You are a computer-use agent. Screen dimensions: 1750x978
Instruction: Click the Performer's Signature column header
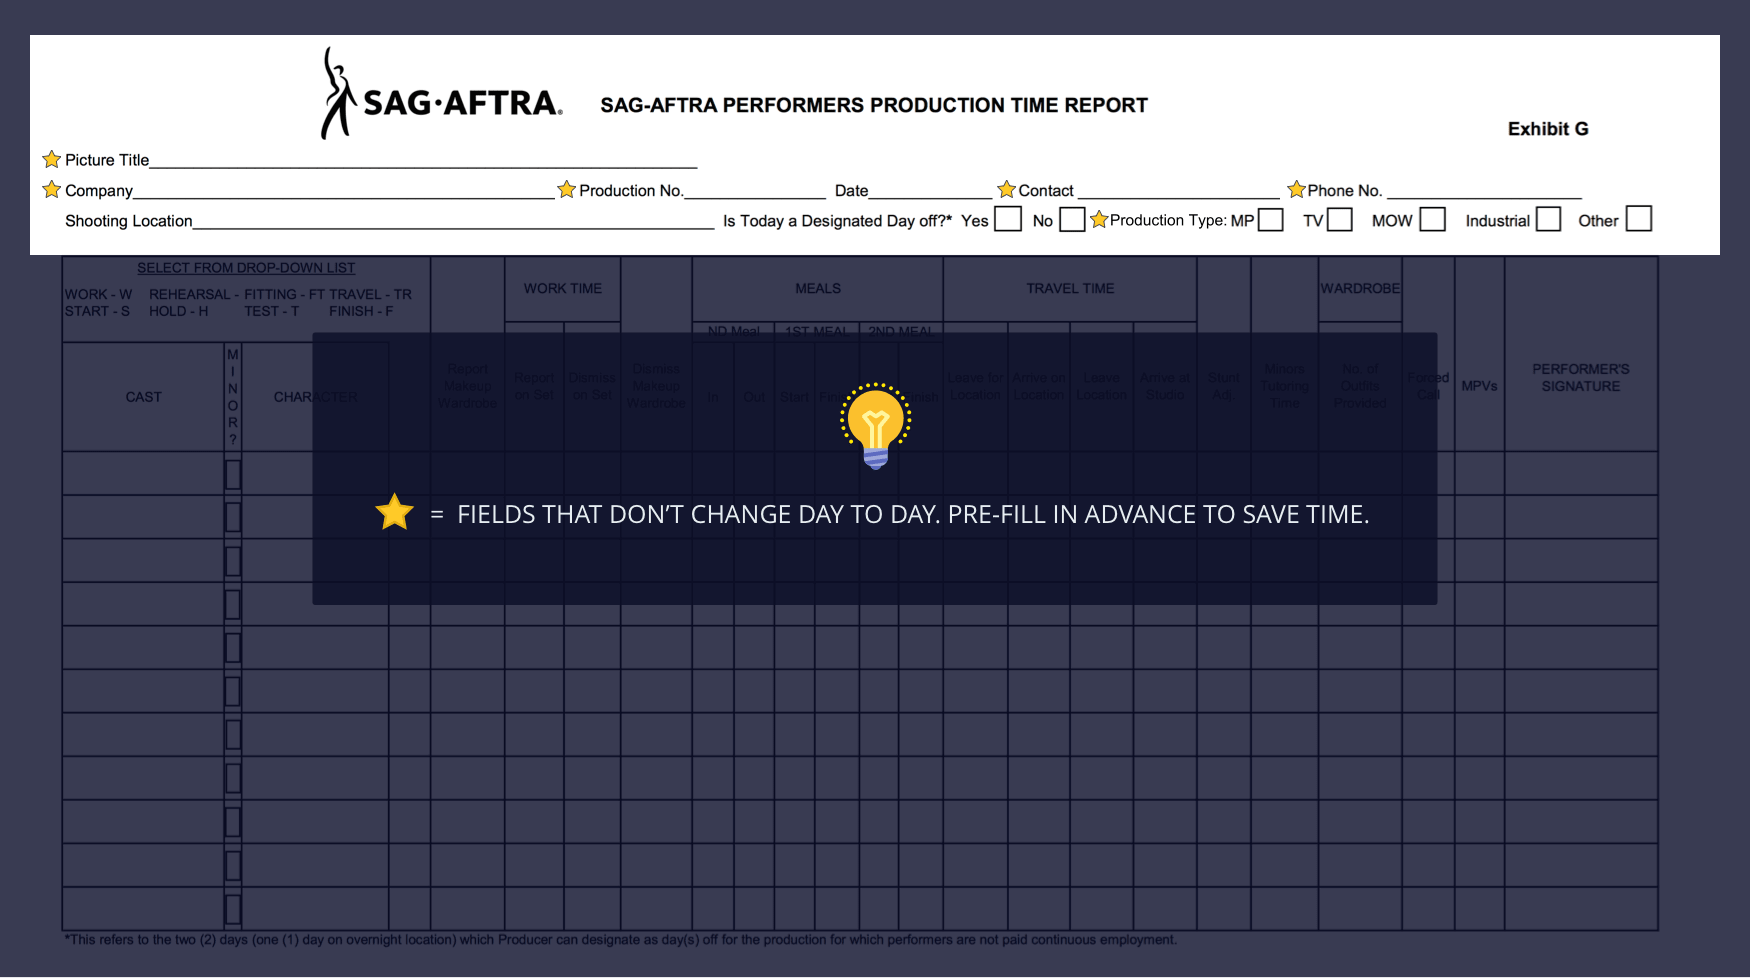(1581, 377)
